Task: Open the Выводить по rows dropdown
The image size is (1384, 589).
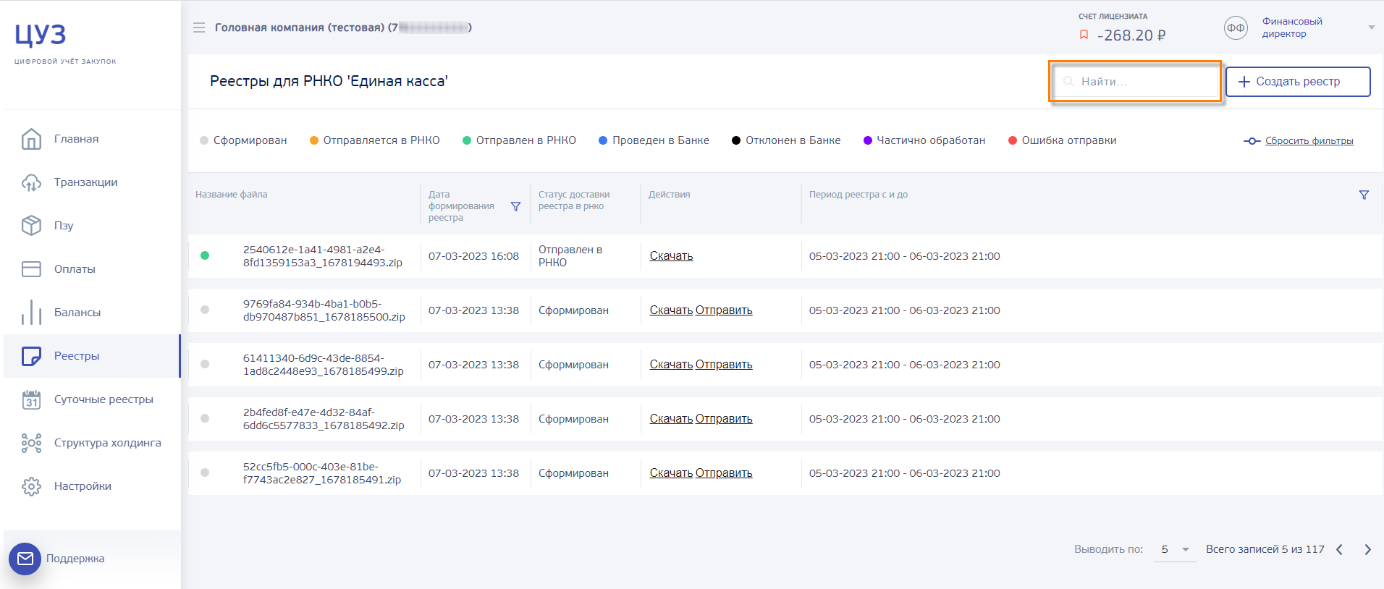Action: 1175,549
